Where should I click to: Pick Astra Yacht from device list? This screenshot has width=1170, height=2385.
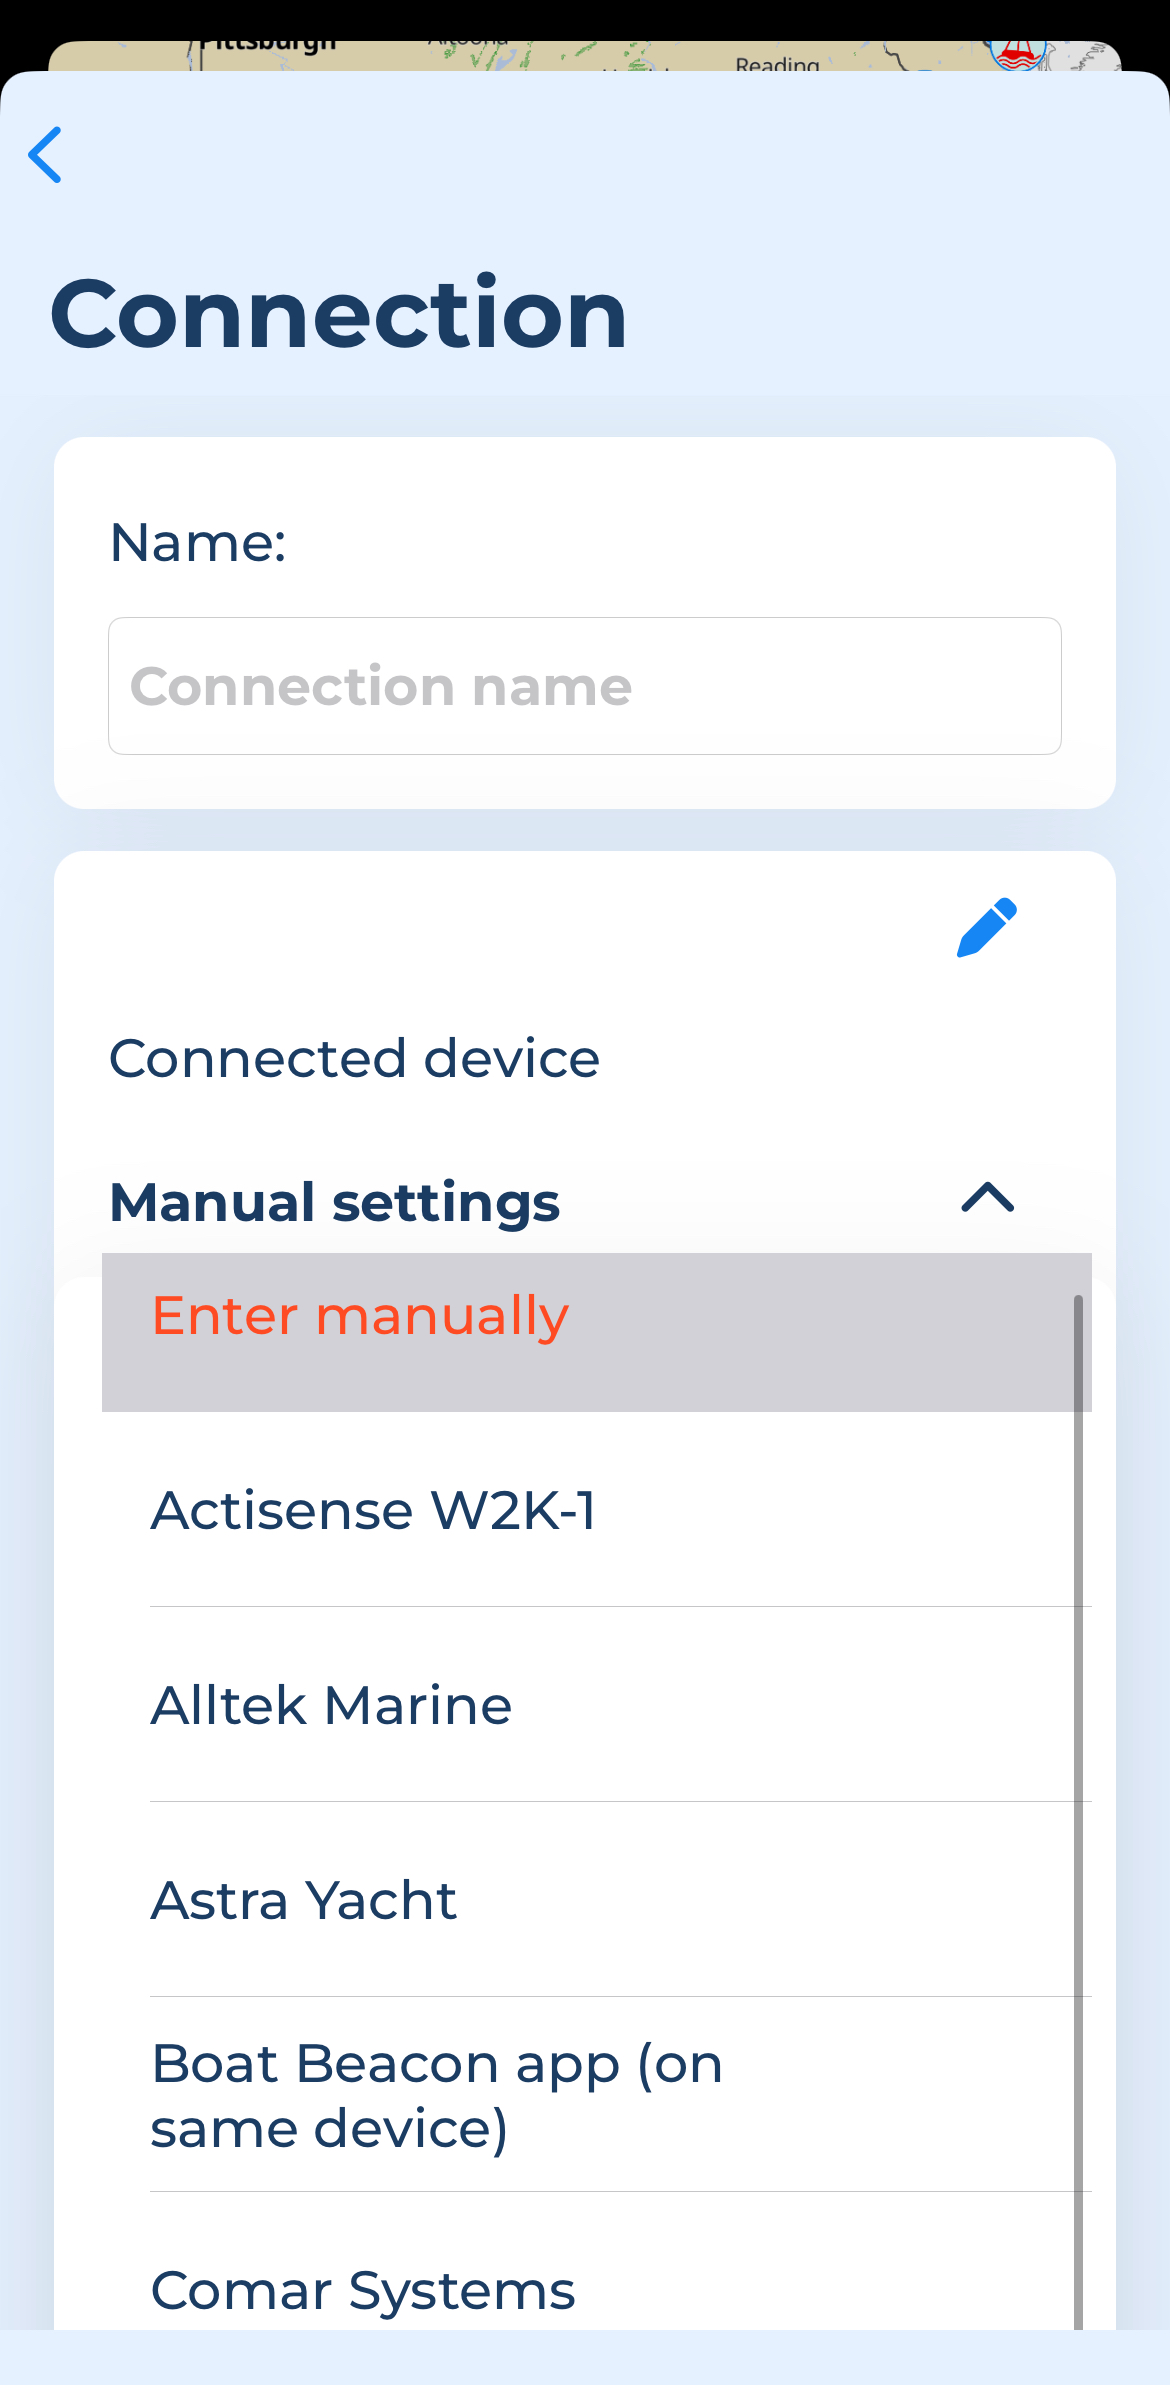[621, 1899]
